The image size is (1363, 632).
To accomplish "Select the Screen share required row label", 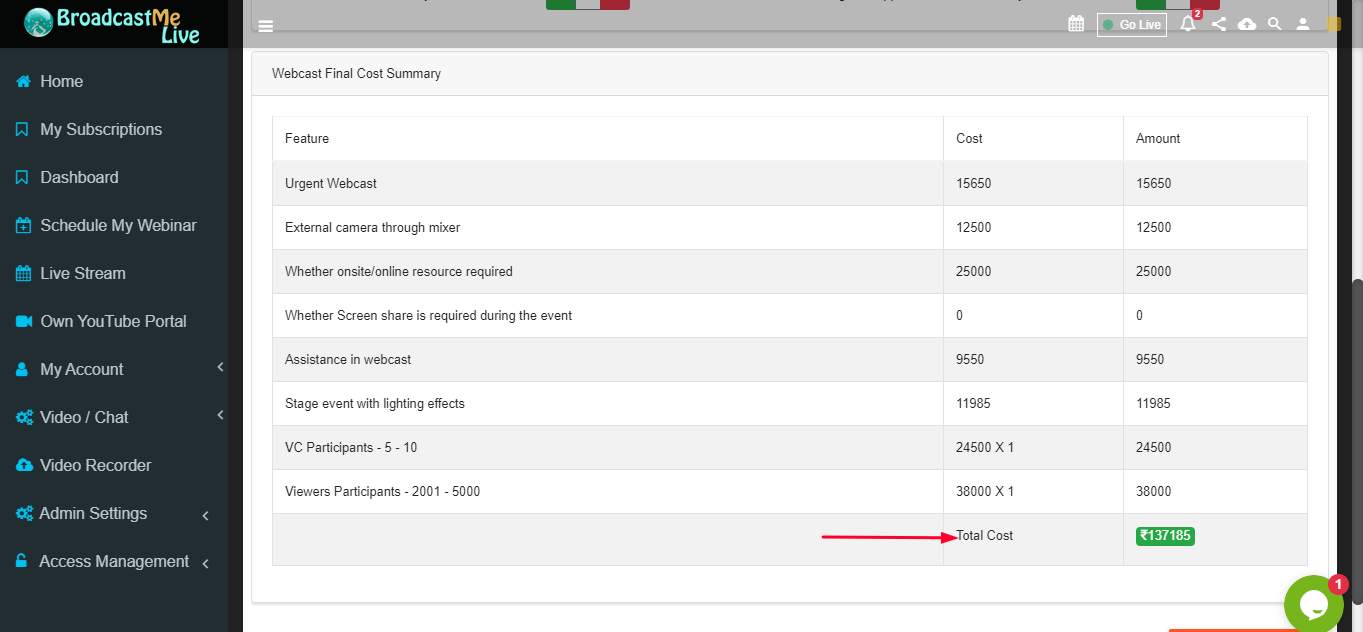I will pyautogui.click(x=428, y=316).
